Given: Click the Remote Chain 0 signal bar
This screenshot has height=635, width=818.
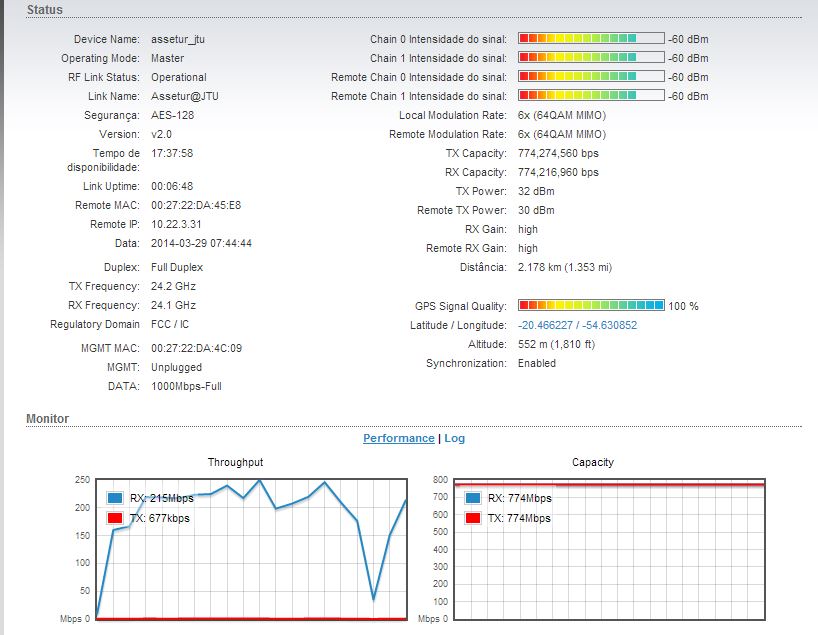Looking at the screenshot, I should 591,76.
